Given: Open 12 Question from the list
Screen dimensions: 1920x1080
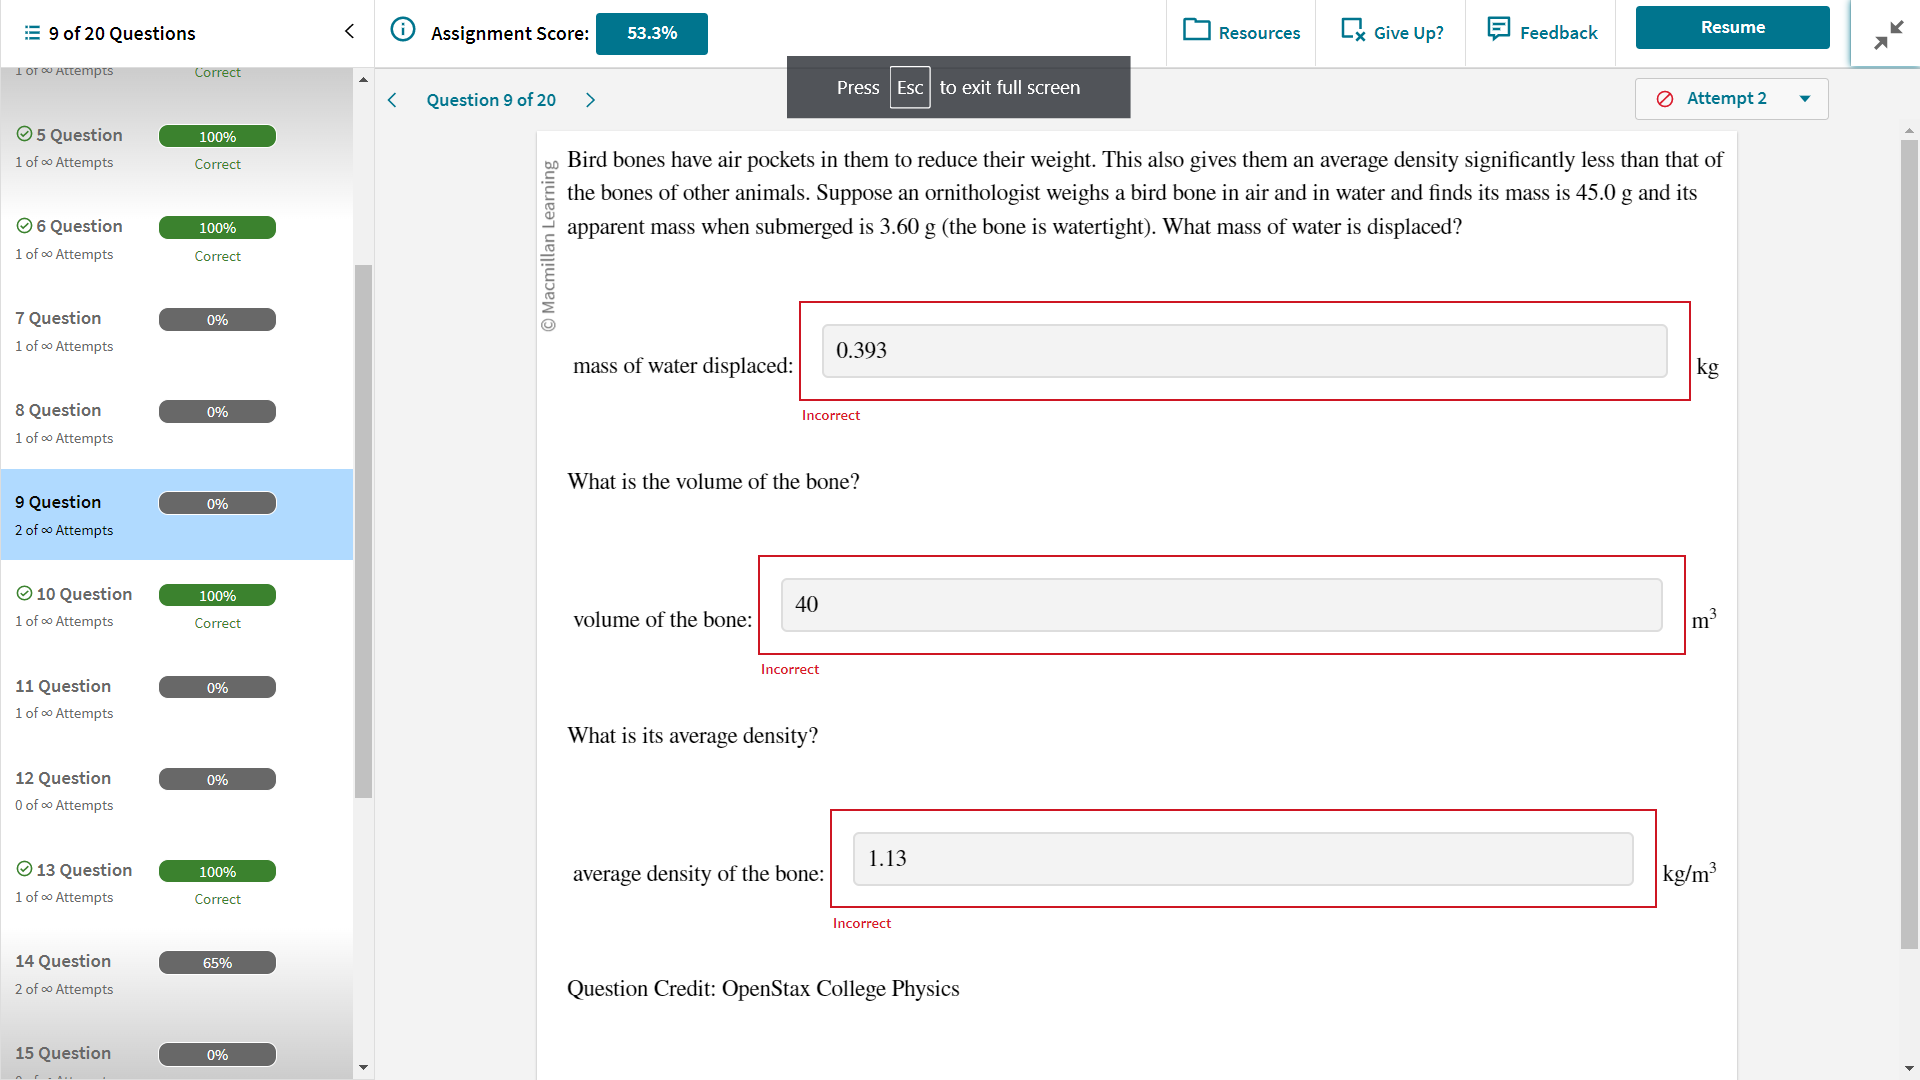Looking at the screenshot, I should click(x=63, y=778).
